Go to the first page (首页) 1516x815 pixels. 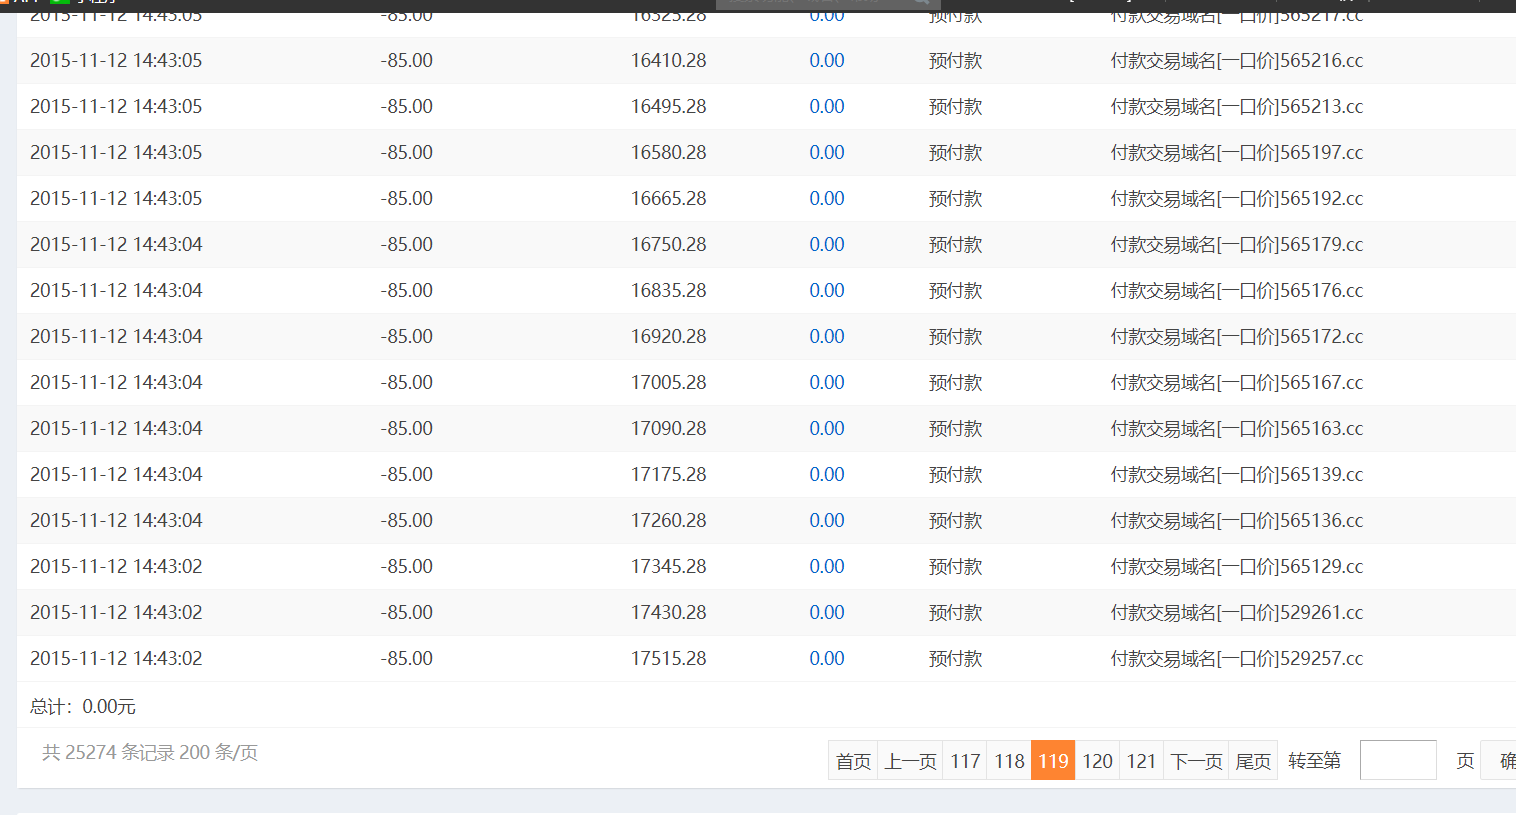click(x=853, y=761)
